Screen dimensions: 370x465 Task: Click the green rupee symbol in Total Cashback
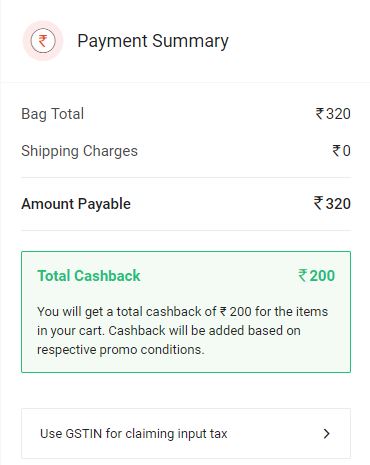coord(302,275)
